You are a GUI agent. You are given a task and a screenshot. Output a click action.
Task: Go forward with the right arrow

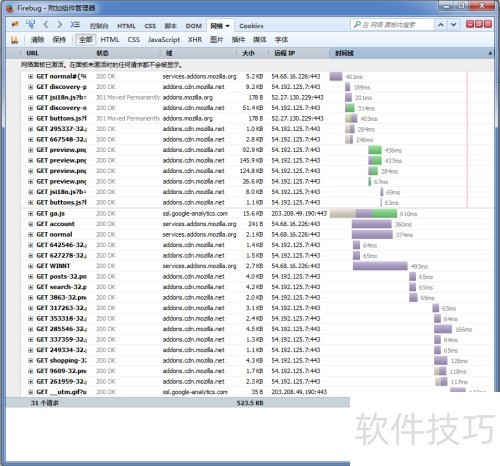point(60,24)
